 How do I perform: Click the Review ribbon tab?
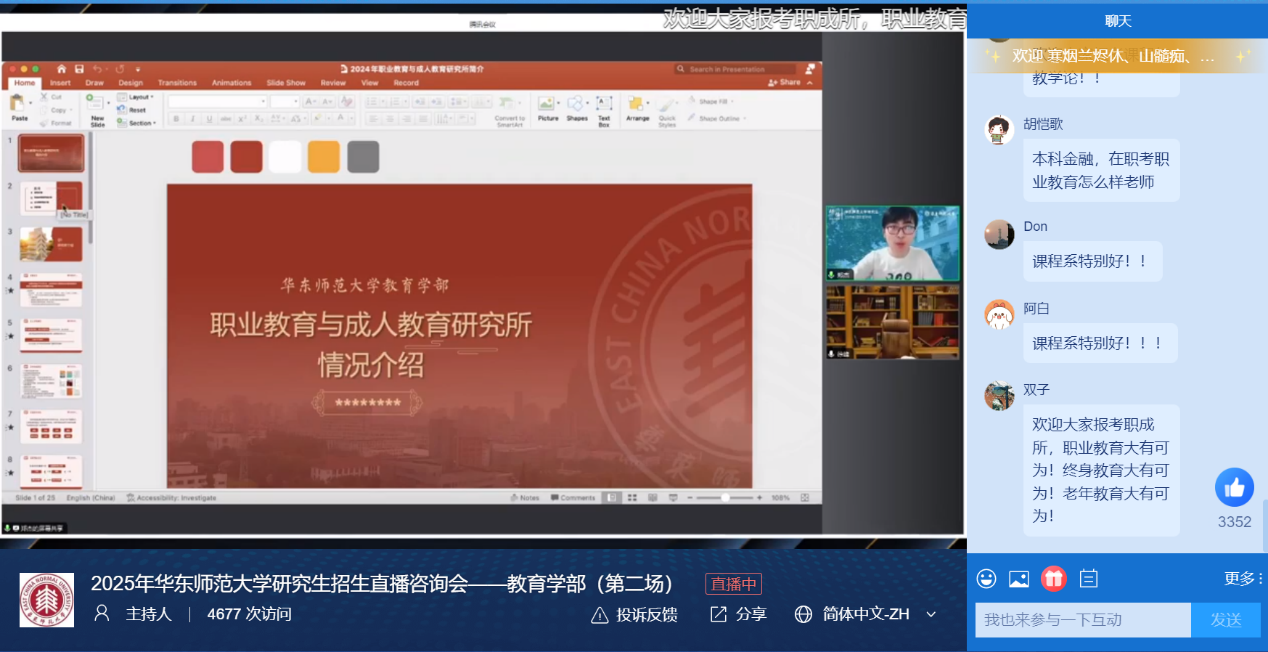pos(333,83)
